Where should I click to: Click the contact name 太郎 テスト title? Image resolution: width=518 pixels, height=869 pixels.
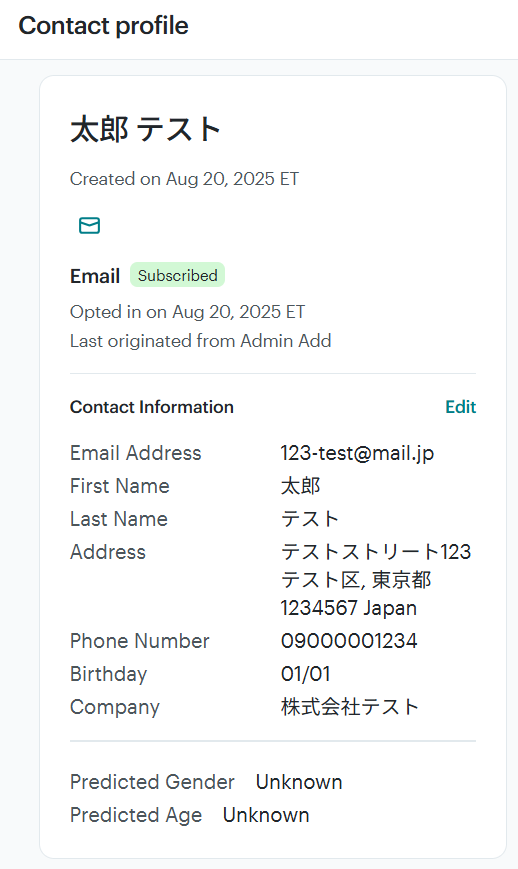146,129
